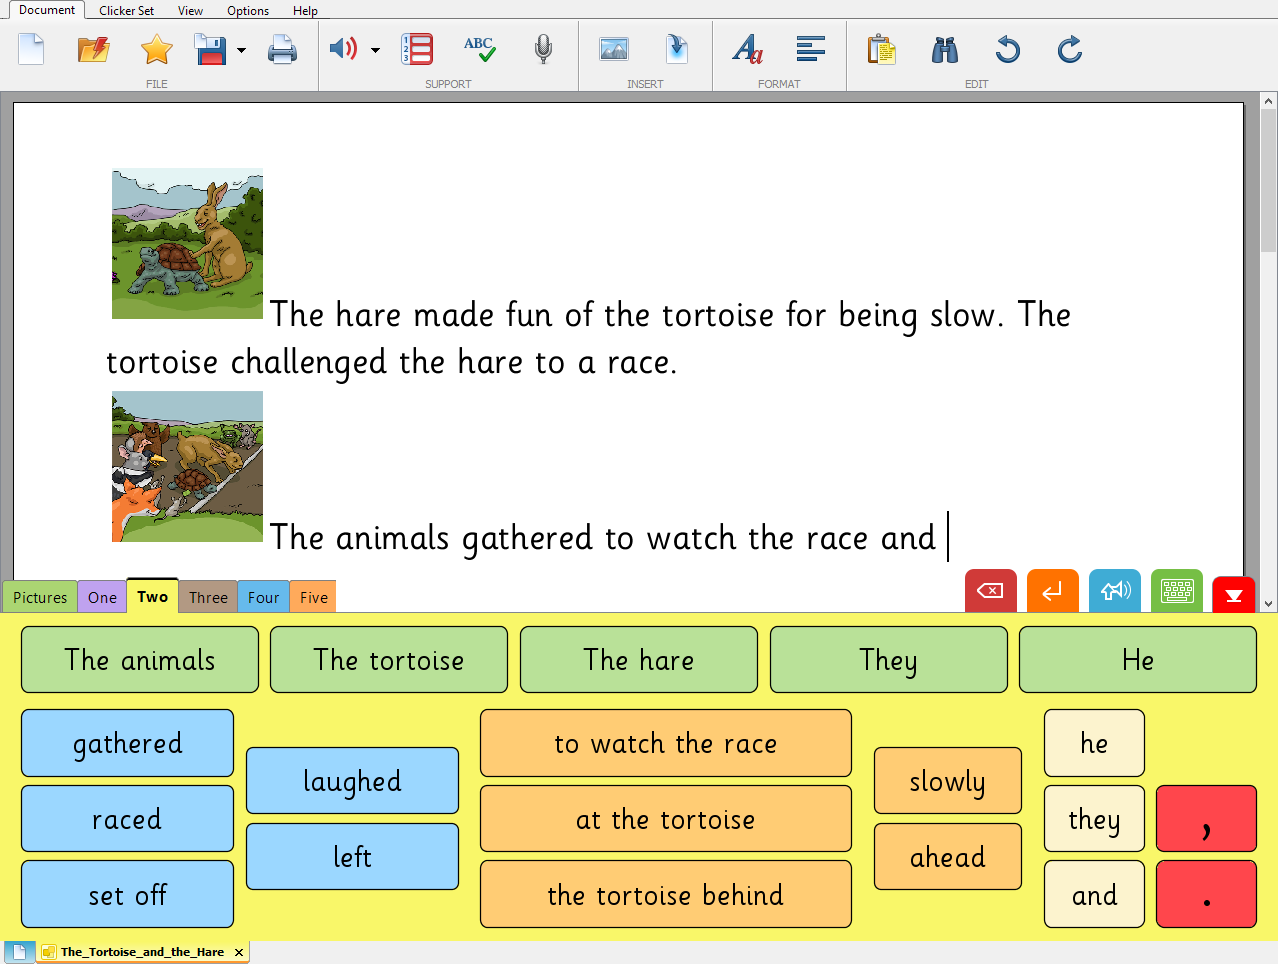Switch to the Three grid tab
Image resolution: width=1278 pixels, height=964 pixels.
point(208,597)
